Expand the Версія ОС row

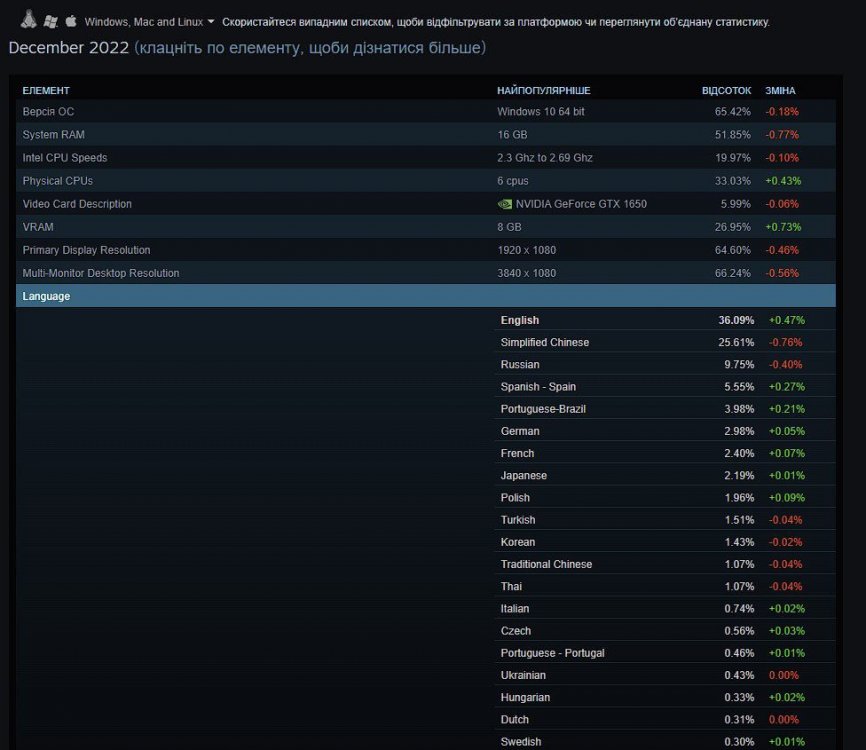[425, 112]
